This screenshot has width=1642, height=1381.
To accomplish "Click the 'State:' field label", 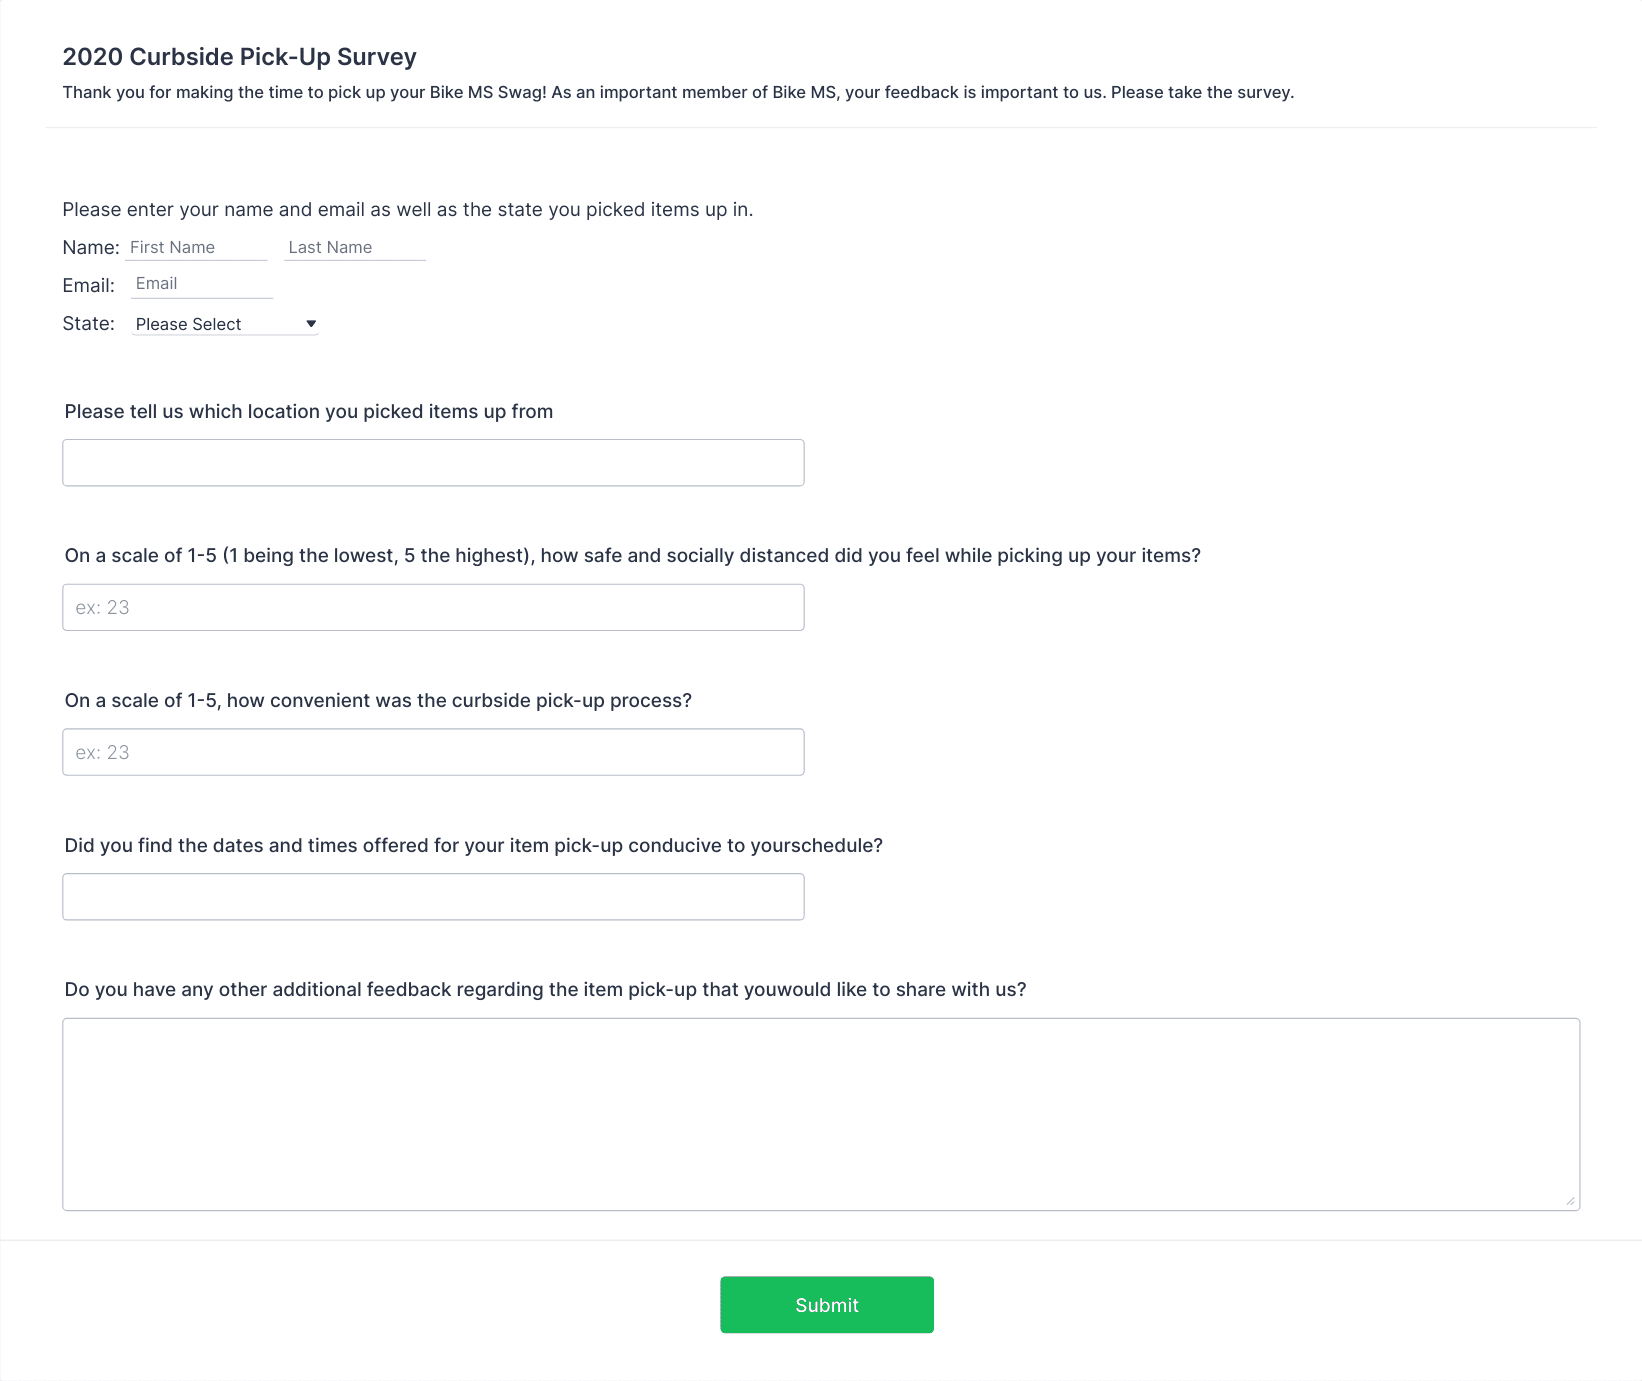I will [x=89, y=324].
